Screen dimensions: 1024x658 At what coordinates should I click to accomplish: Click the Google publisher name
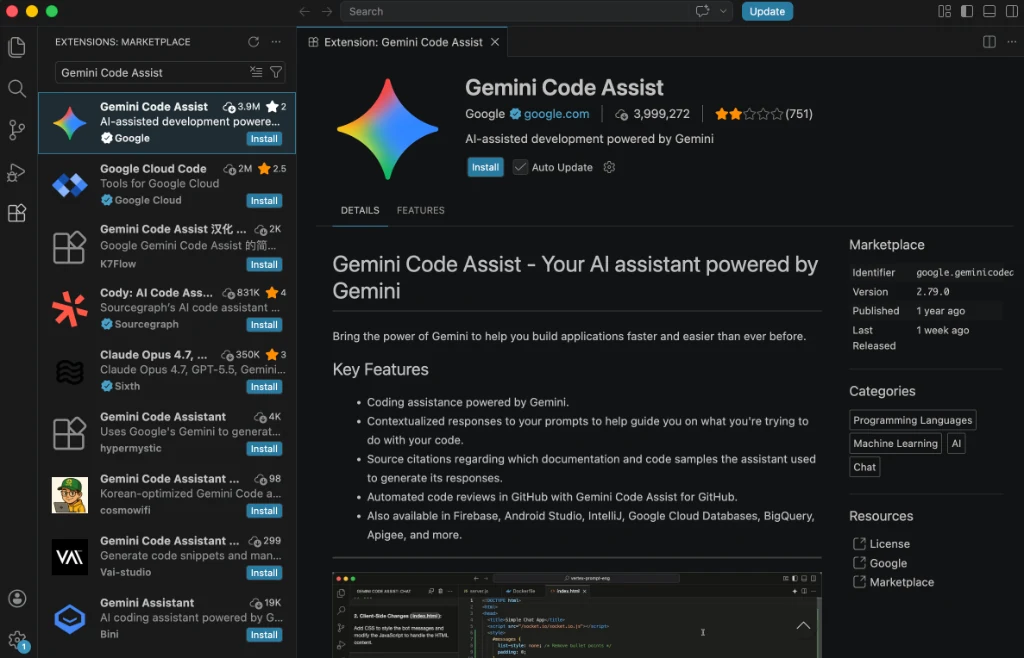[485, 114]
